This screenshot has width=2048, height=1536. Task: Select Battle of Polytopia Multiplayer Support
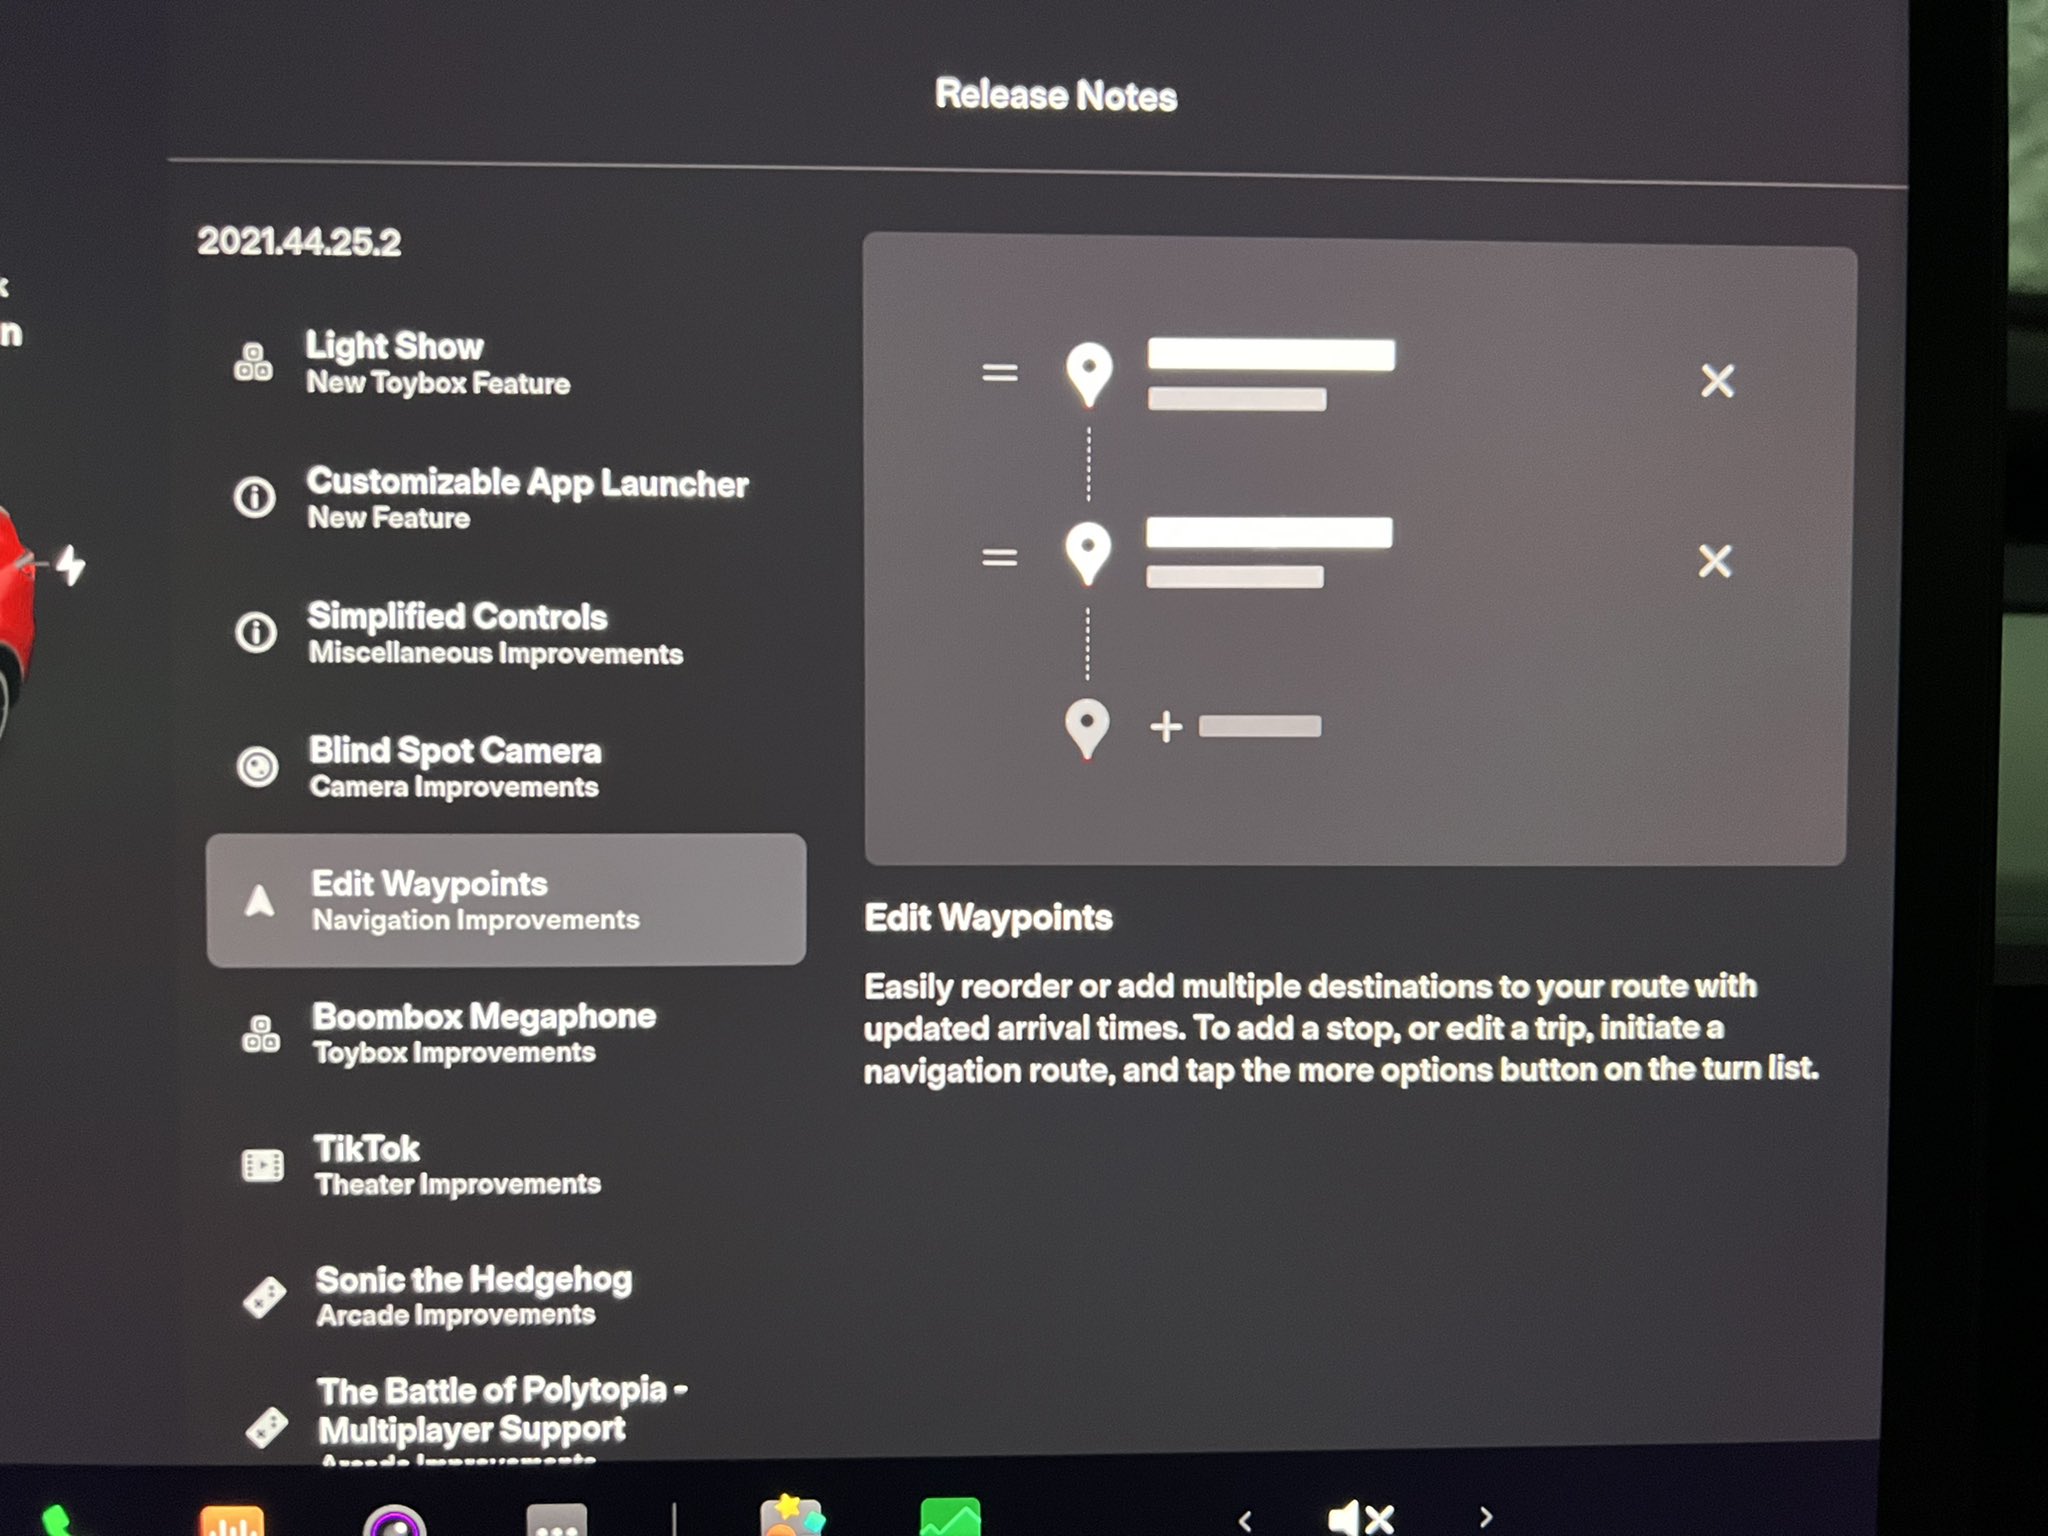500,1410
